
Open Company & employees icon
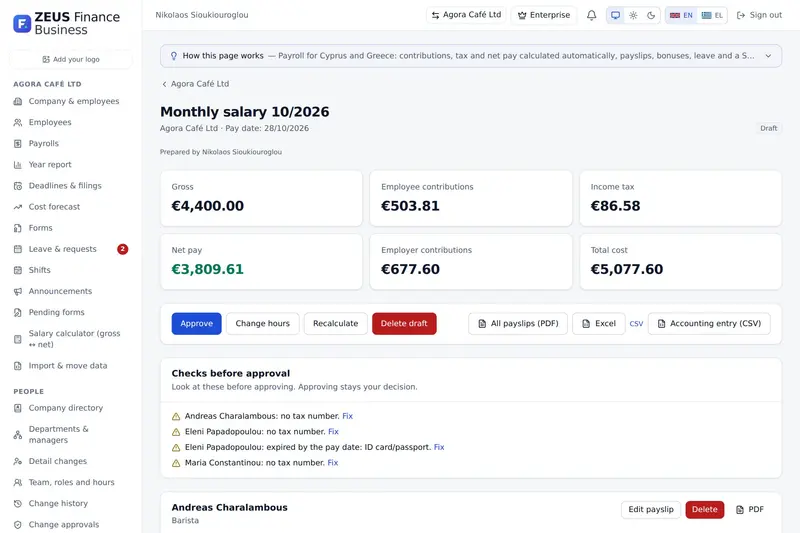coord(18,101)
